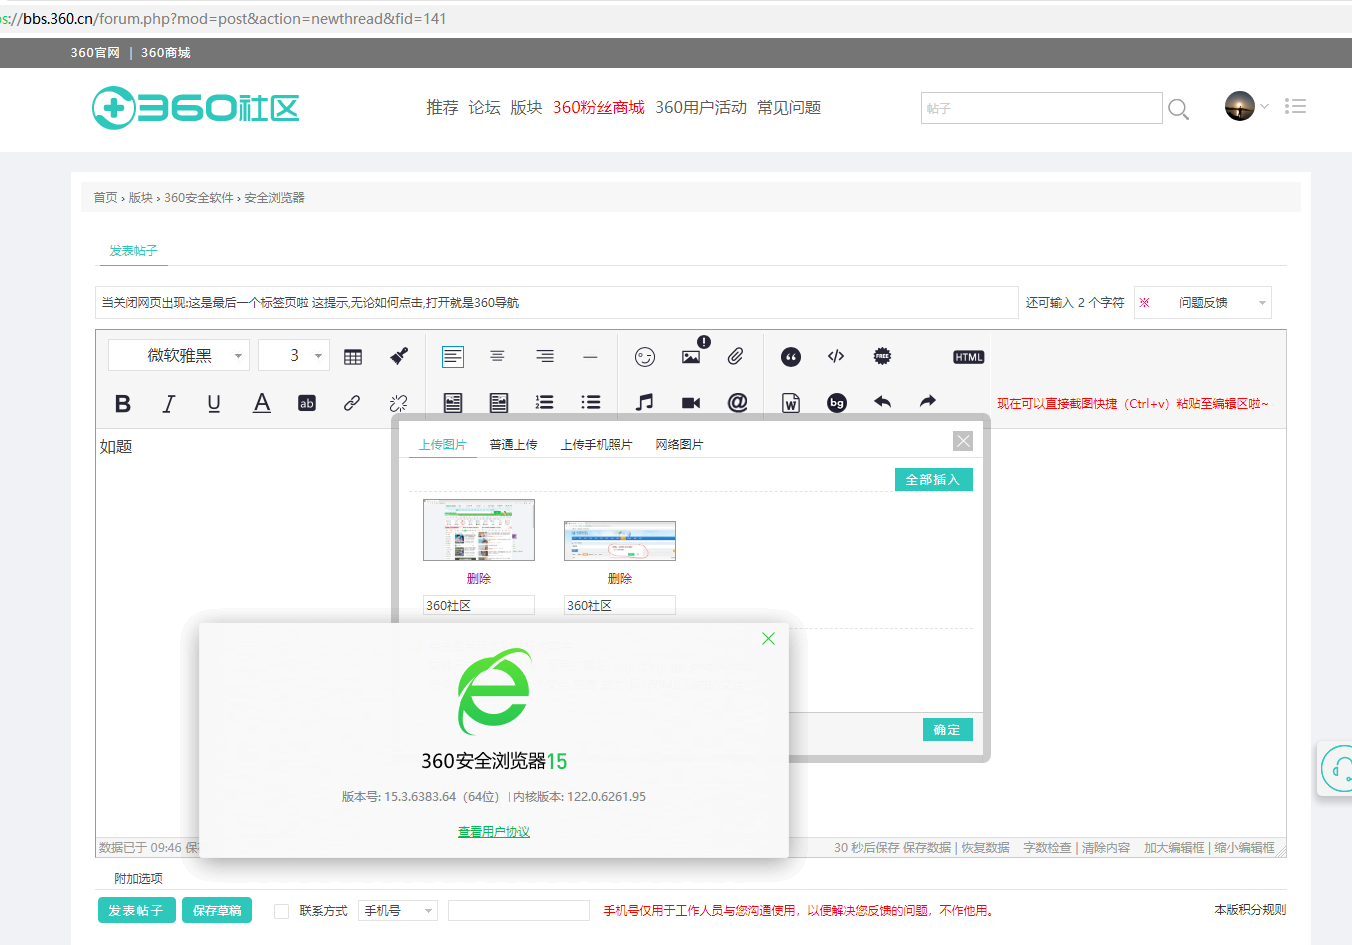The image size is (1352, 945).
Task: Switch to the 网络图片 tab
Action: click(x=679, y=445)
